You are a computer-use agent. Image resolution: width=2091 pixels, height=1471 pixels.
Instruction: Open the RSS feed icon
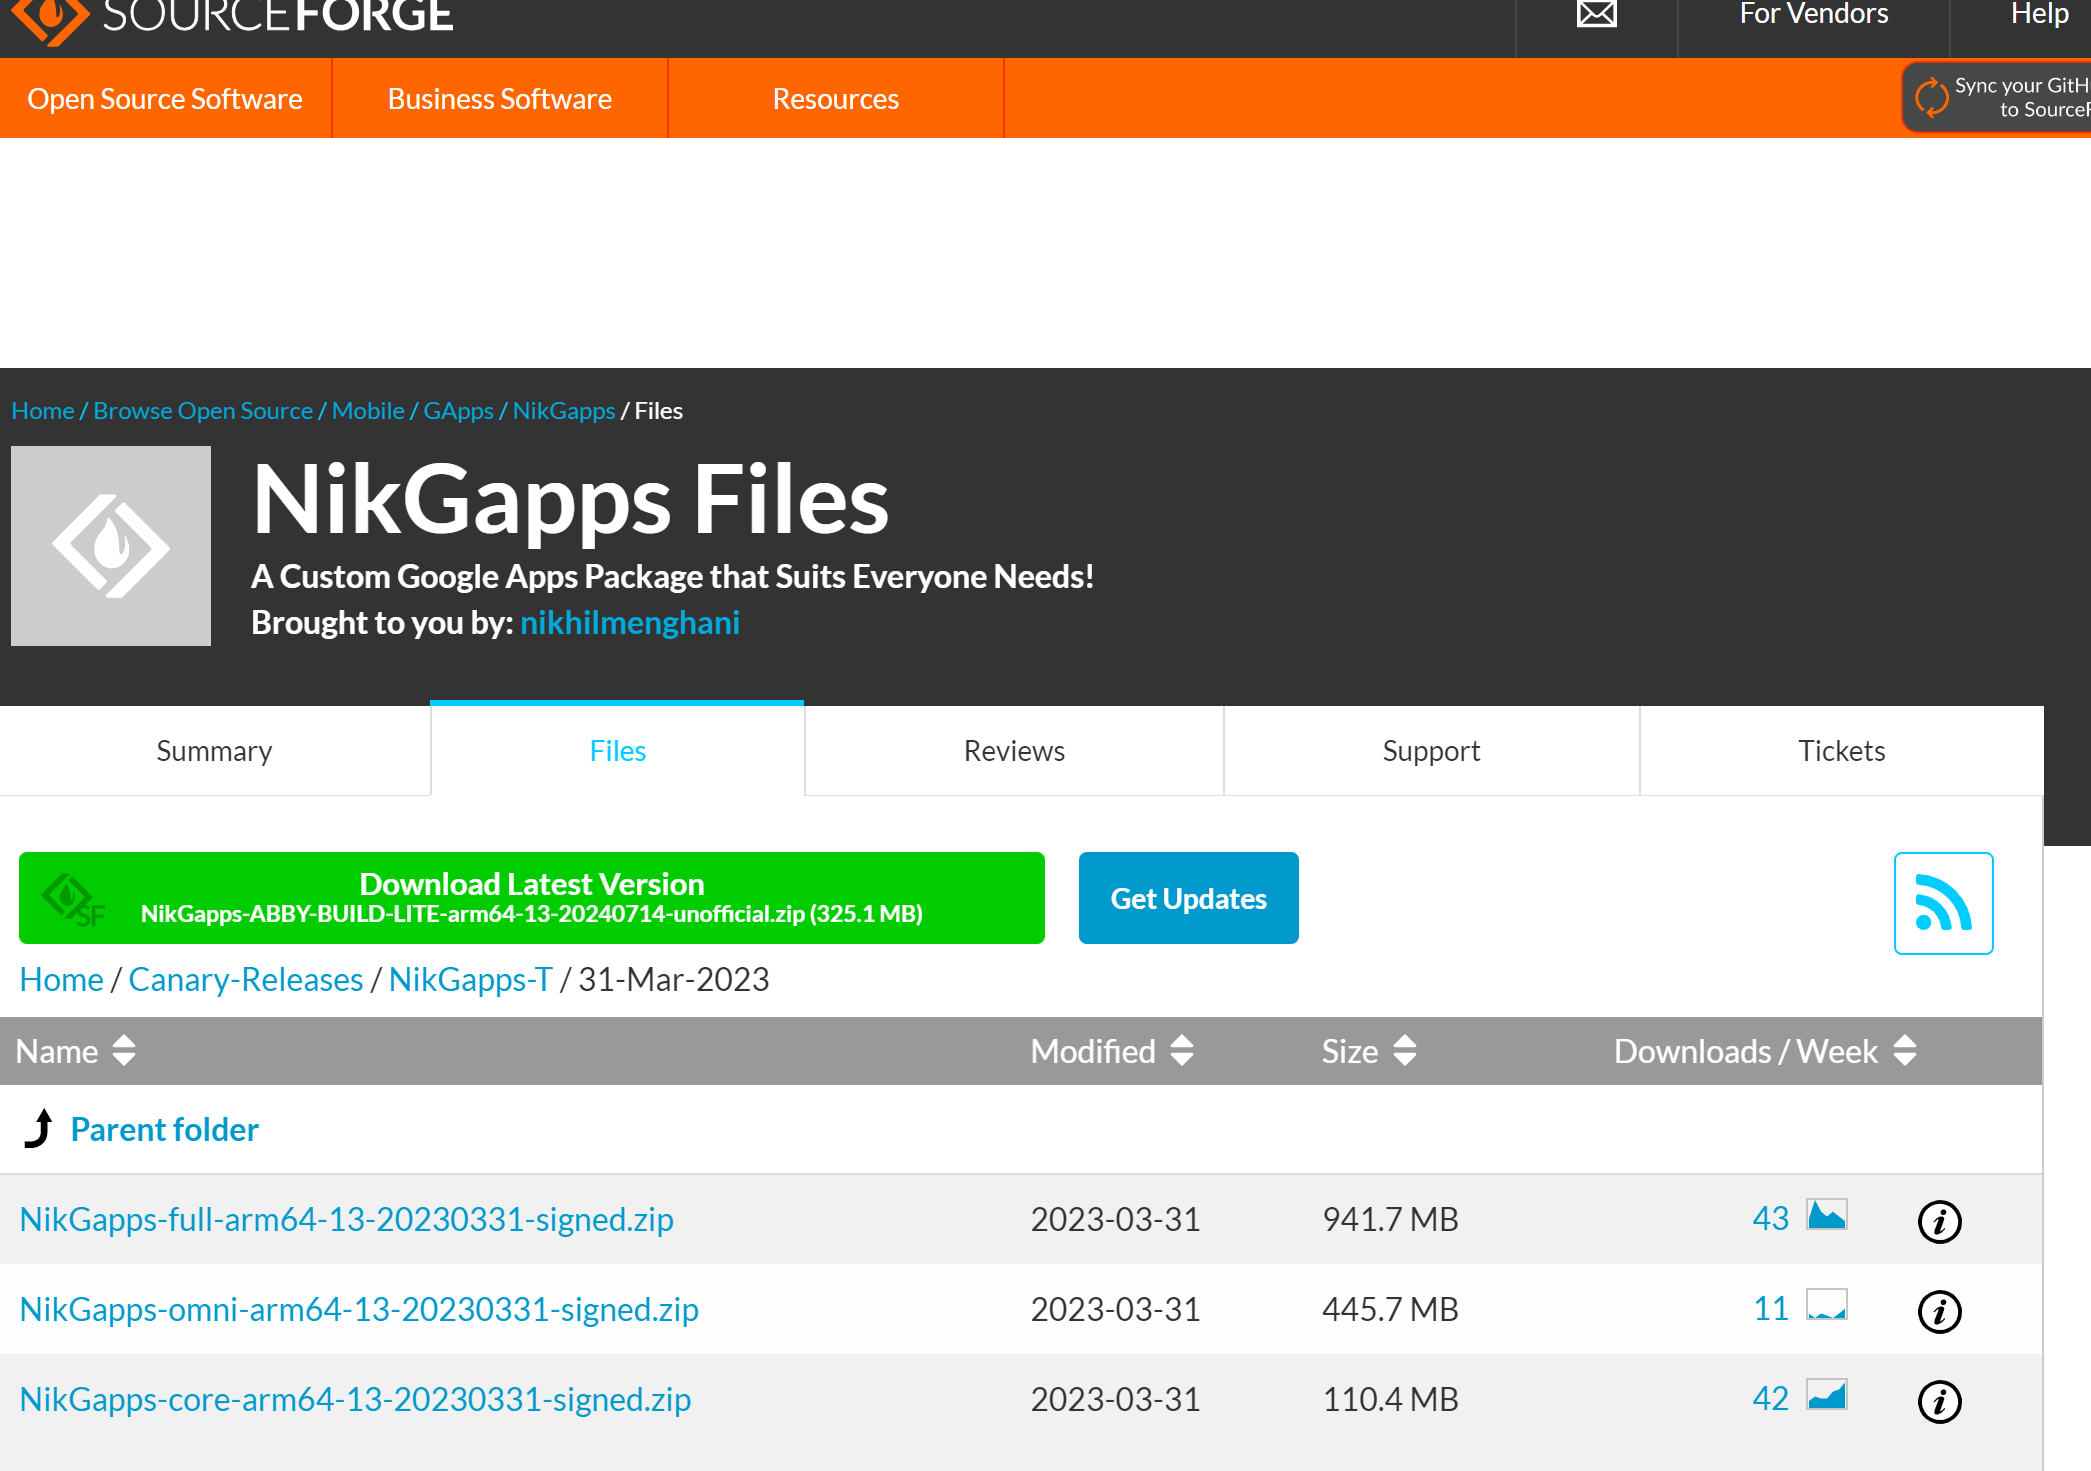(x=1943, y=903)
